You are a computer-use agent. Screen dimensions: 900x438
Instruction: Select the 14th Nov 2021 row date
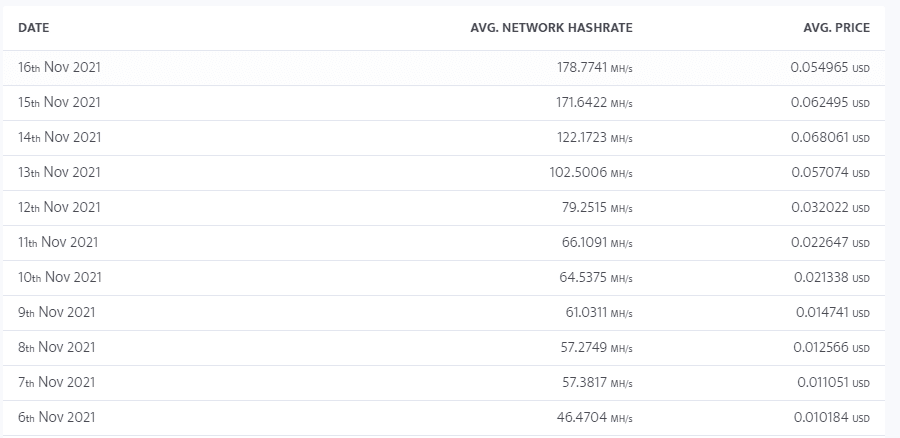click(x=59, y=137)
